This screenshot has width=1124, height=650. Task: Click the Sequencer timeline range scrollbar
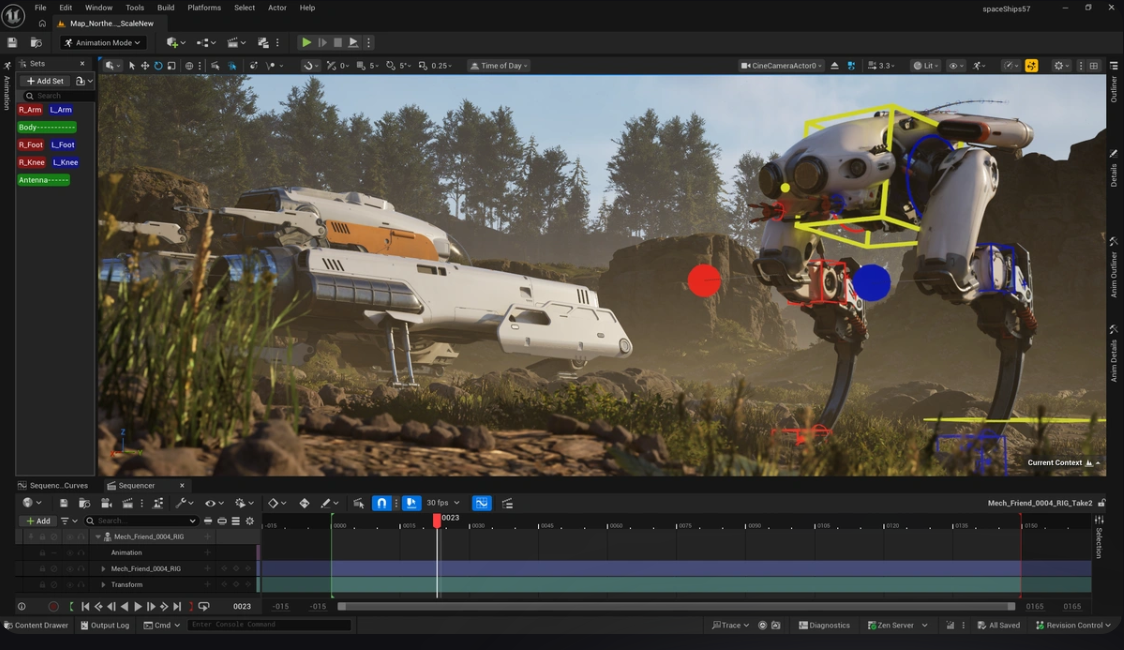677,607
